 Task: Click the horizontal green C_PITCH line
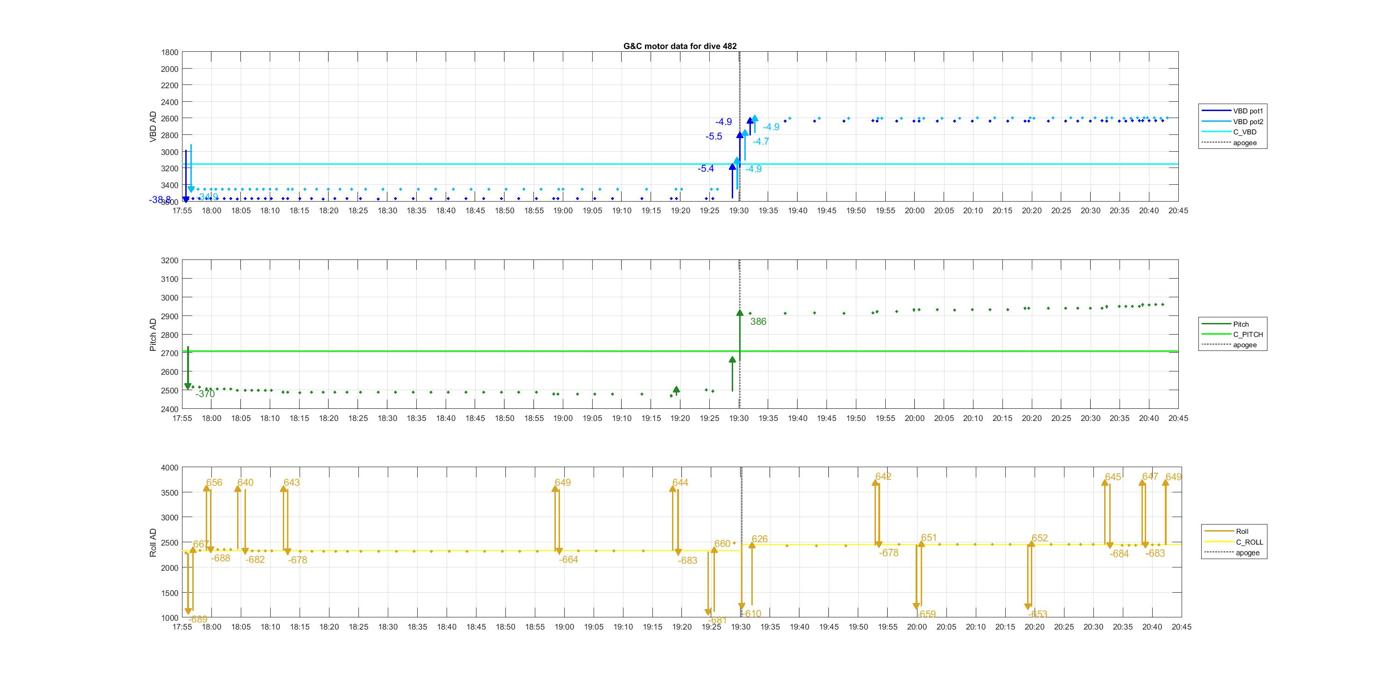click(x=680, y=351)
